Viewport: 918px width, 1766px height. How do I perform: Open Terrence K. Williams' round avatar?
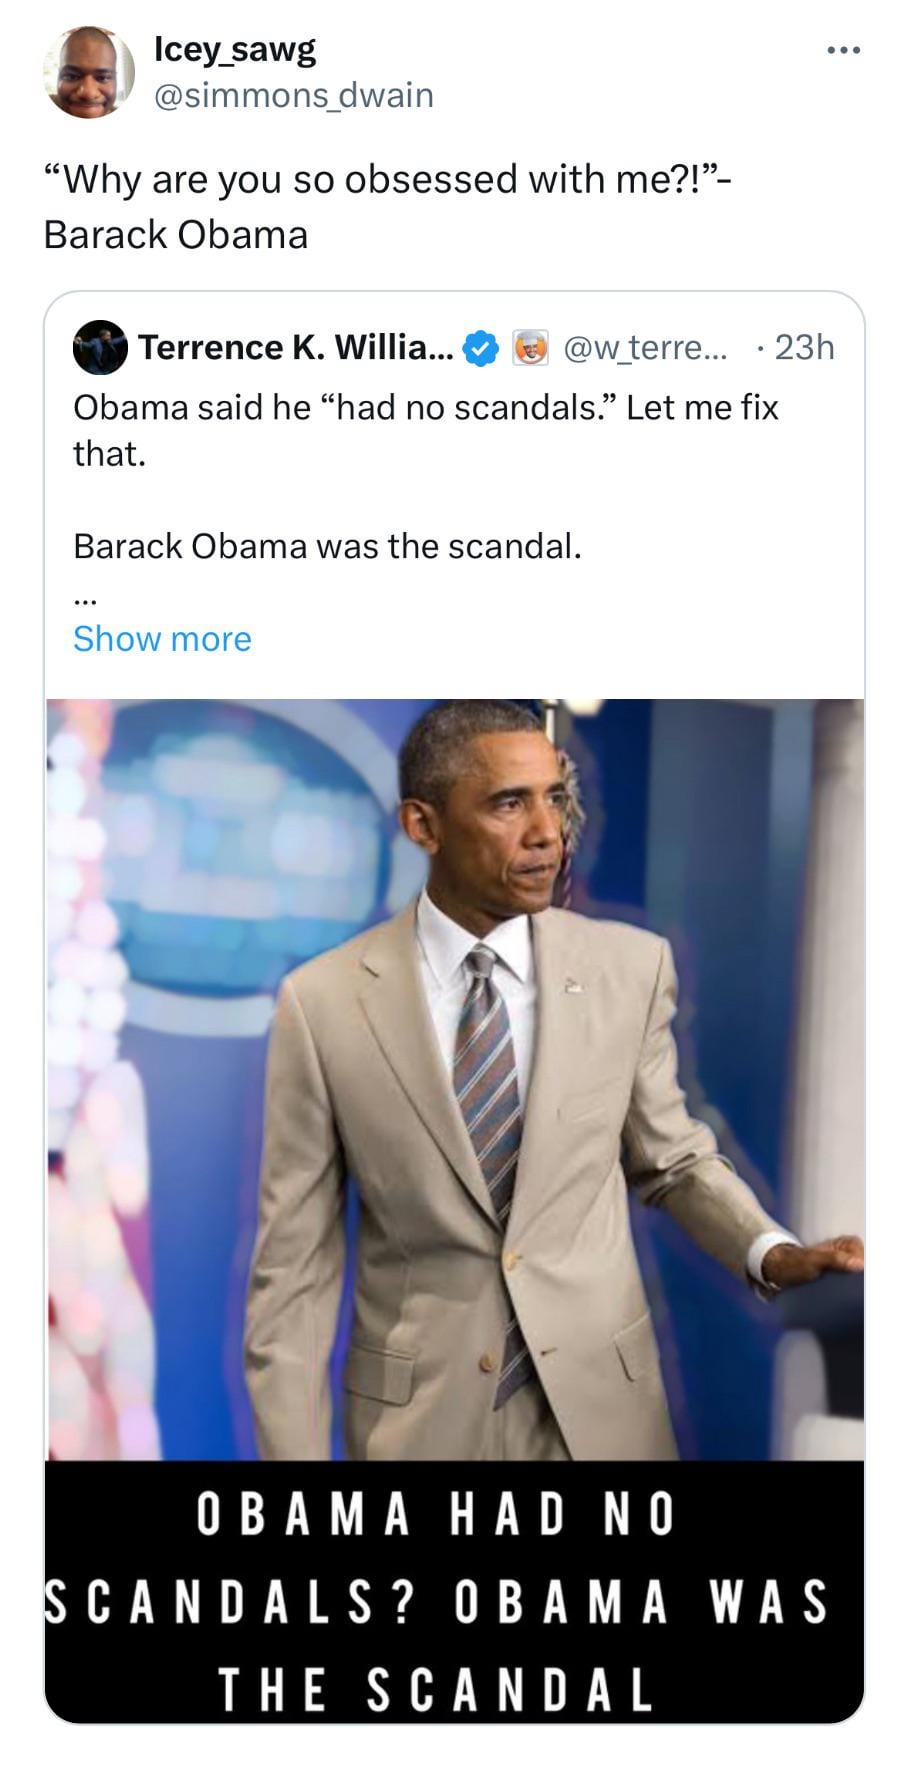100,347
